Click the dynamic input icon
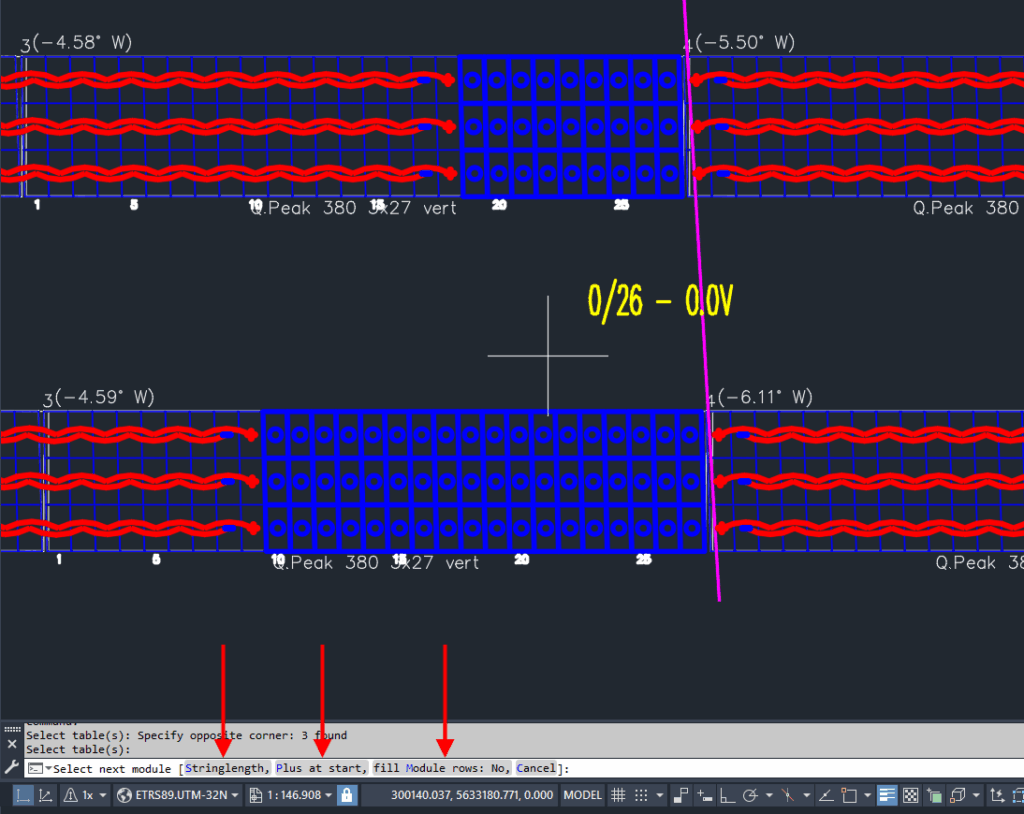1024x814 pixels. tap(705, 796)
